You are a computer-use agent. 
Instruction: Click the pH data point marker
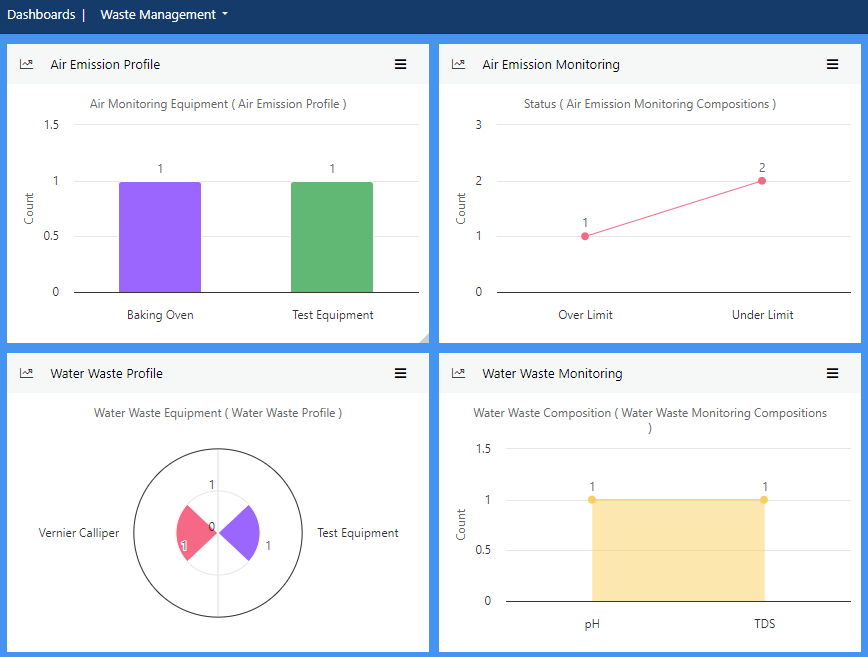(x=592, y=500)
